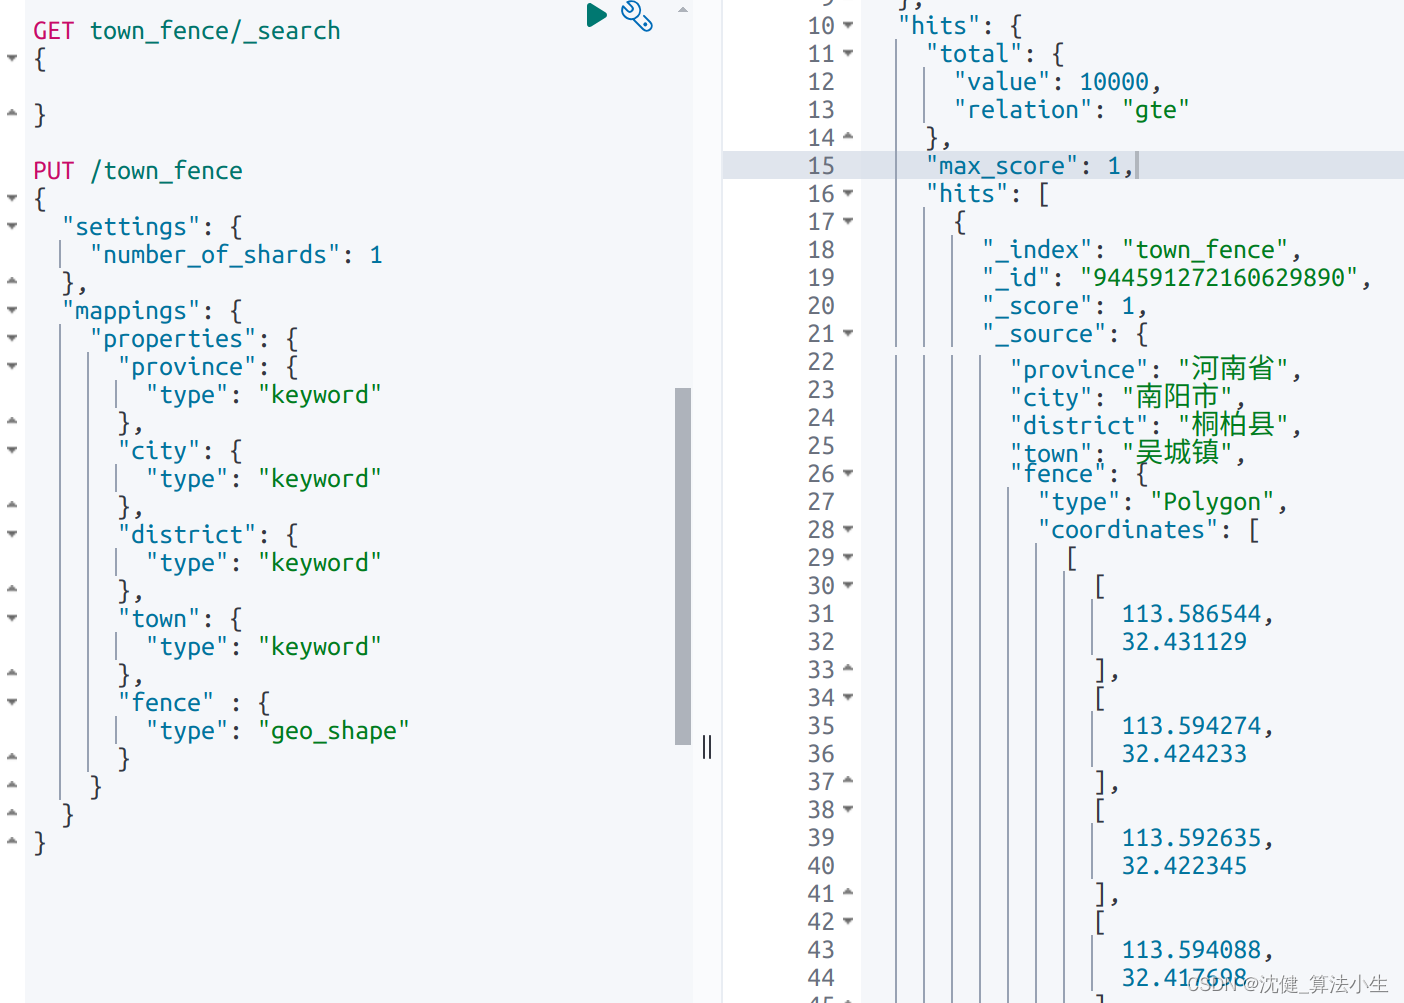Screen dimensions: 1404x1003
Task: Click coordinate value 113.586544
Action: pyautogui.click(x=1191, y=614)
